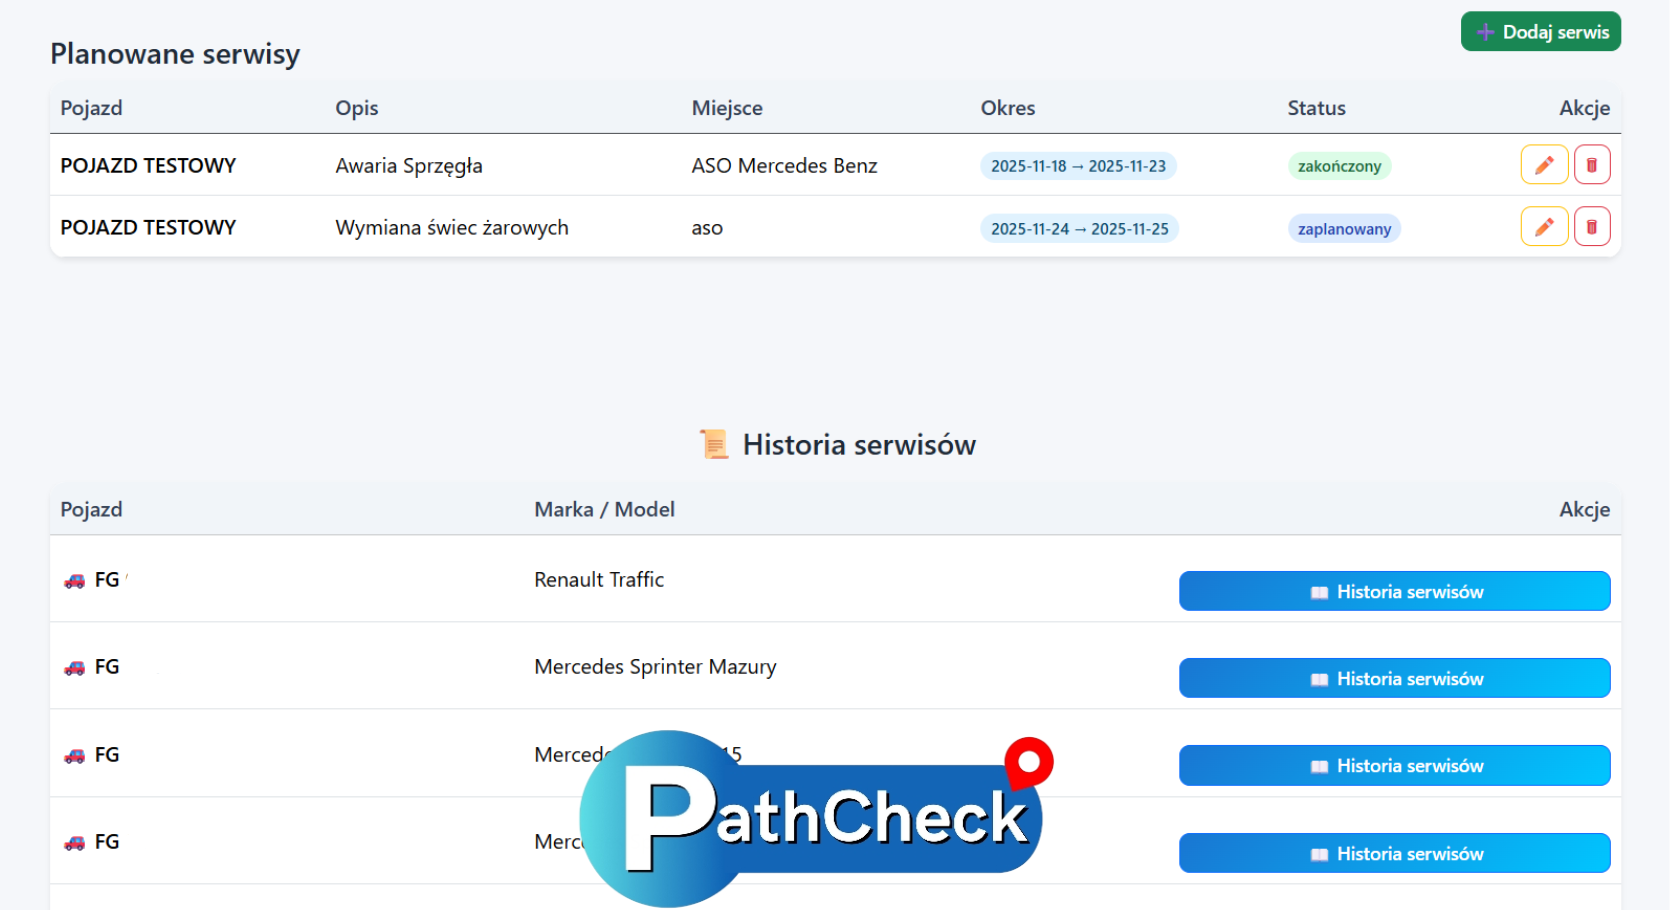Click the scroll icon beside Historia serwisów heading

click(713, 444)
